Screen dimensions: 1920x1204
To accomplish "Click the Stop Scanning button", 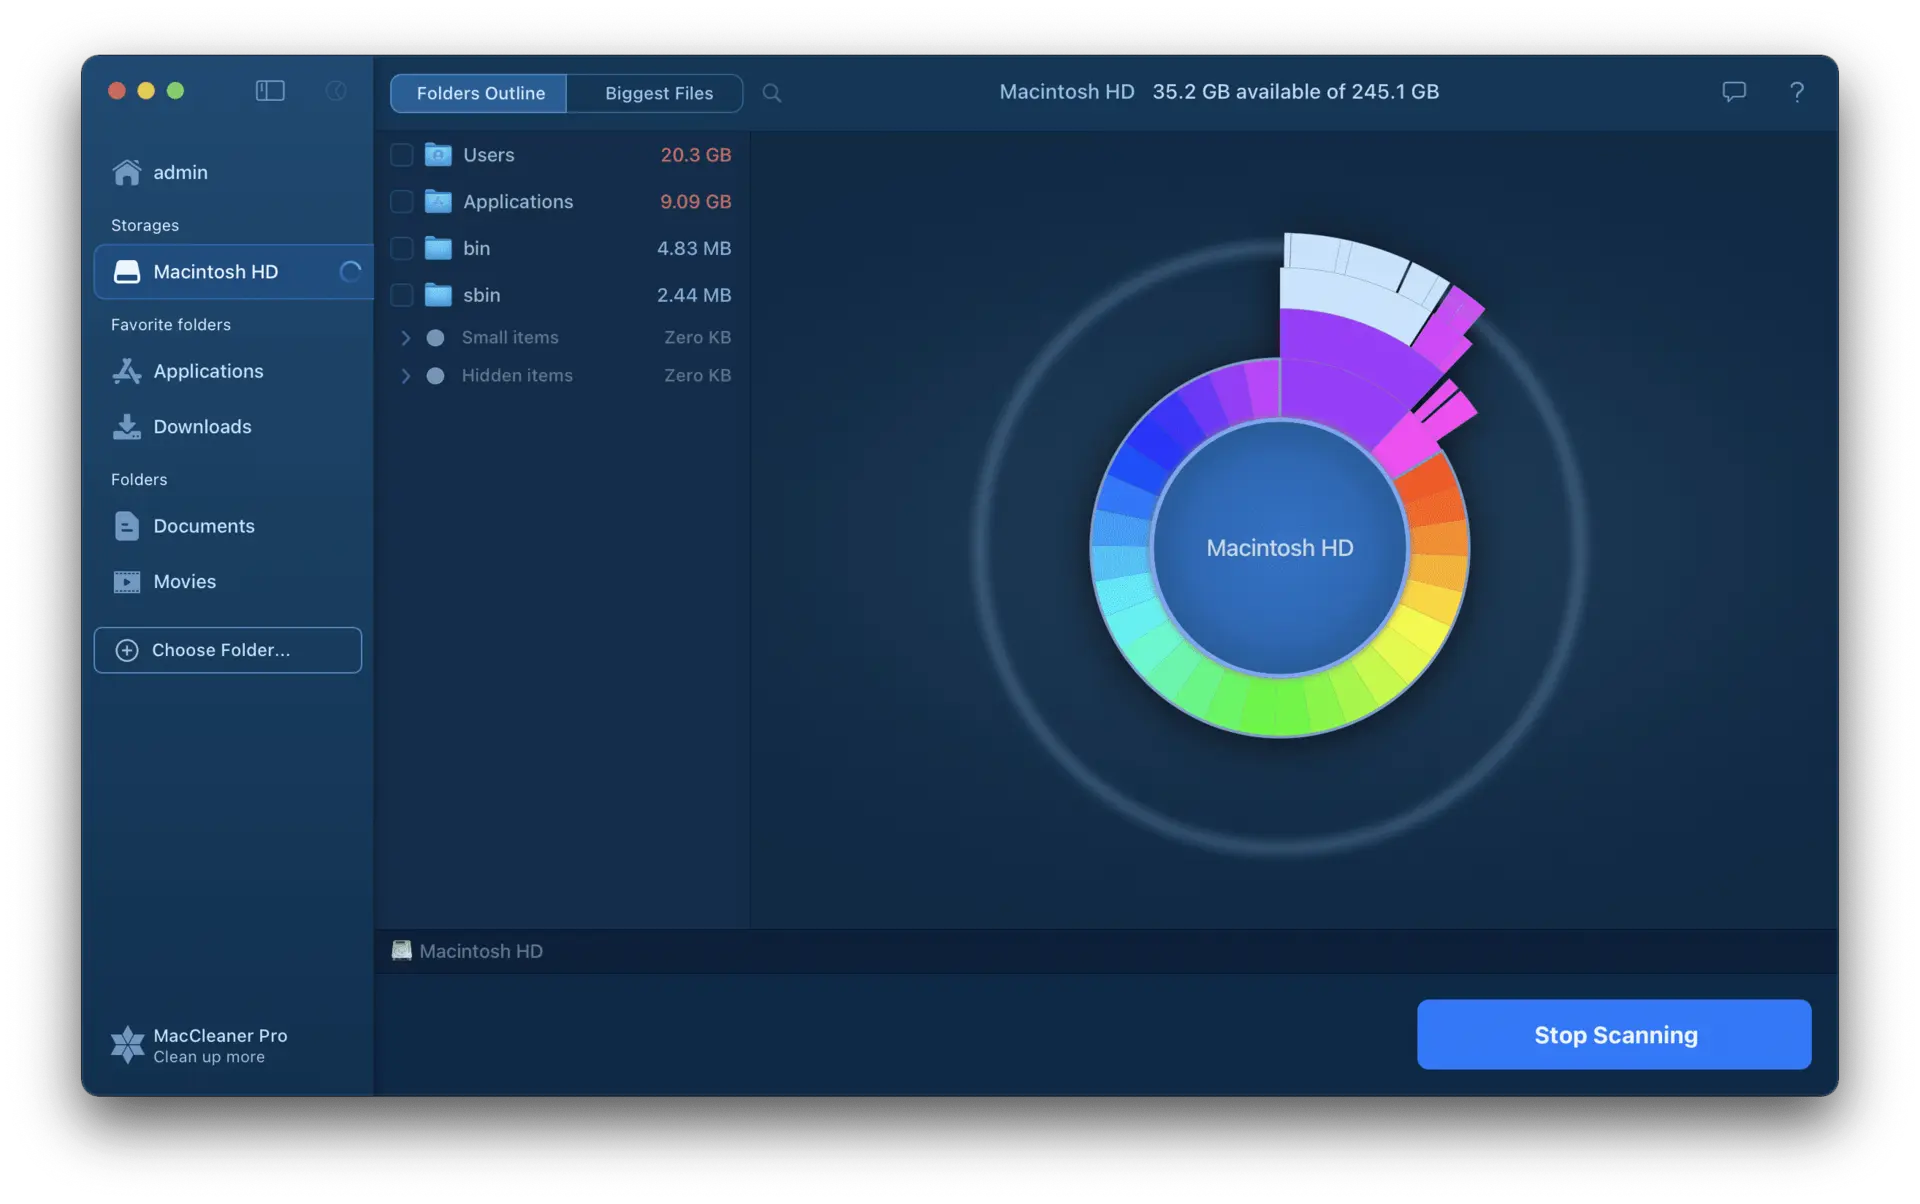I will tap(1614, 1035).
